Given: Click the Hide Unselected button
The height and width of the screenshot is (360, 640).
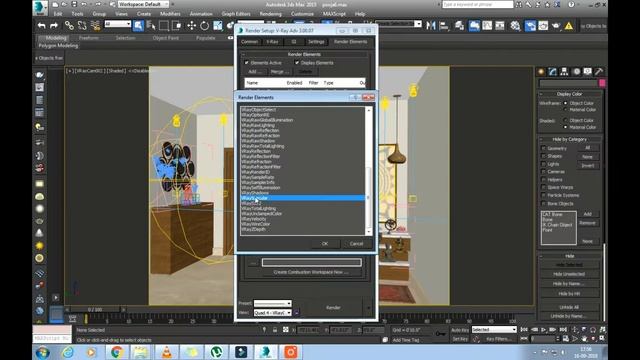Looking at the screenshot, I should click(x=569, y=274).
